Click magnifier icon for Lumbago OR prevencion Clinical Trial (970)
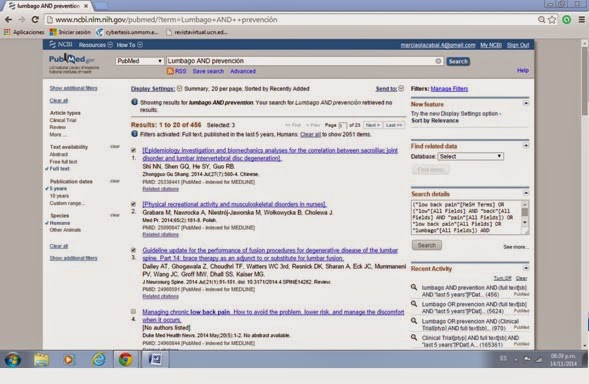The image size is (589, 384). tap(414, 321)
